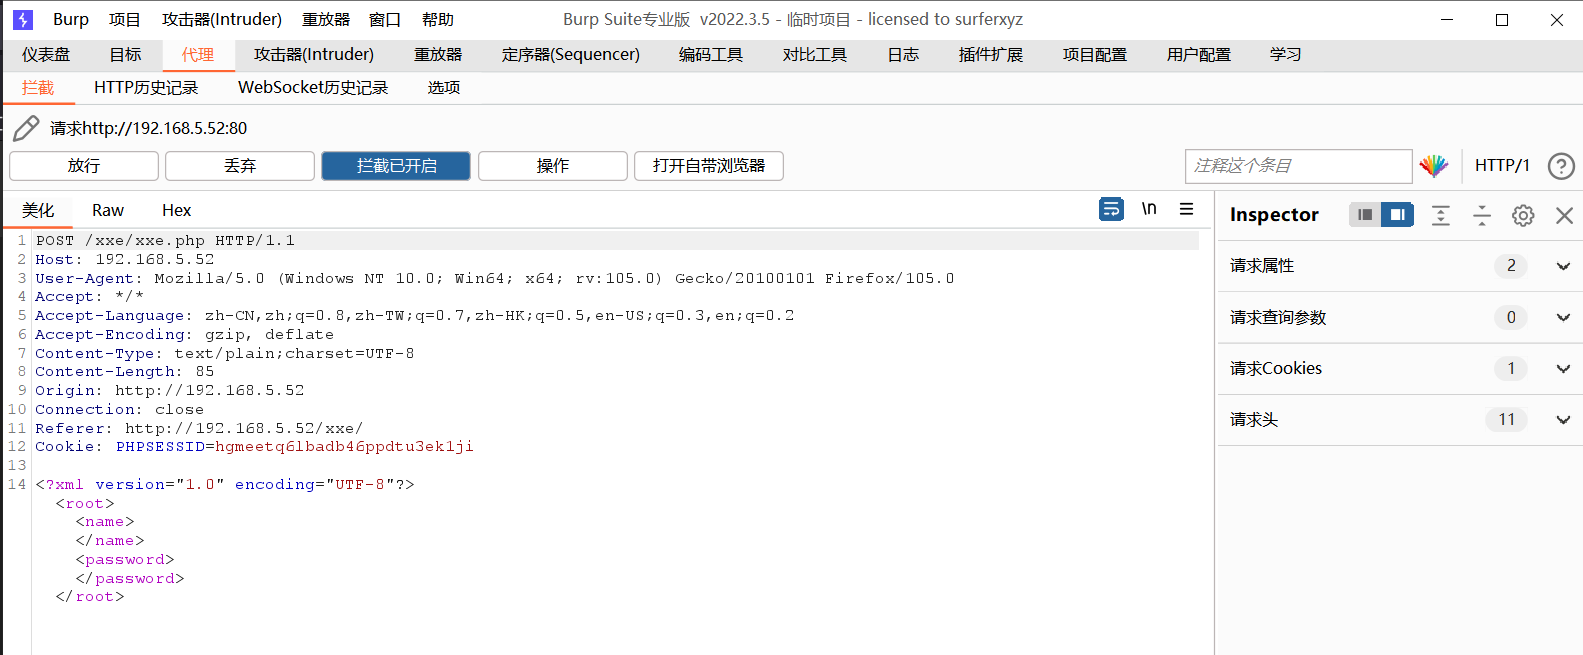Open the 窗口 menu
Image resolution: width=1583 pixels, height=655 pixels.
click(x=385, y=19)
